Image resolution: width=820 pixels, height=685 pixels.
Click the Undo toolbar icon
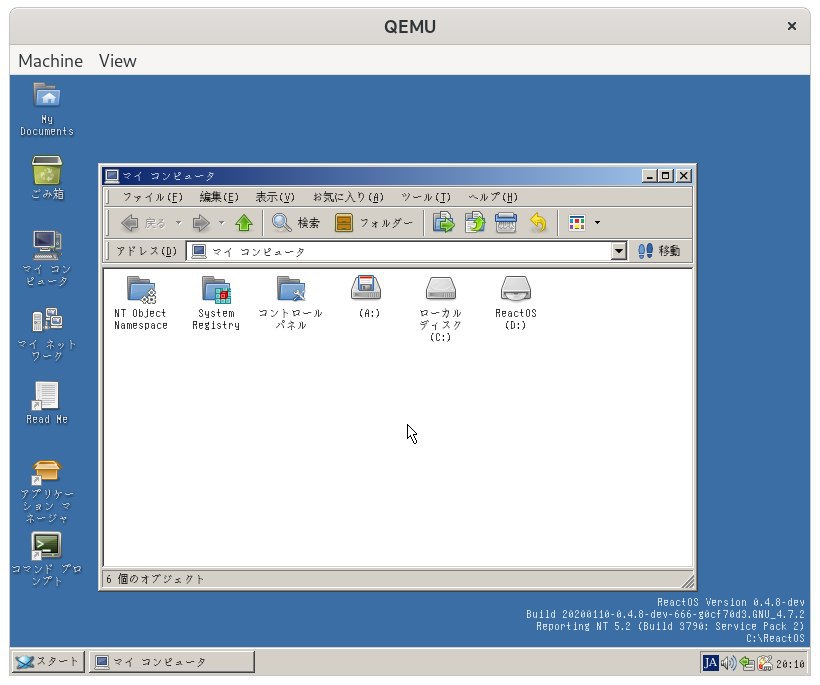pos(538,223)
